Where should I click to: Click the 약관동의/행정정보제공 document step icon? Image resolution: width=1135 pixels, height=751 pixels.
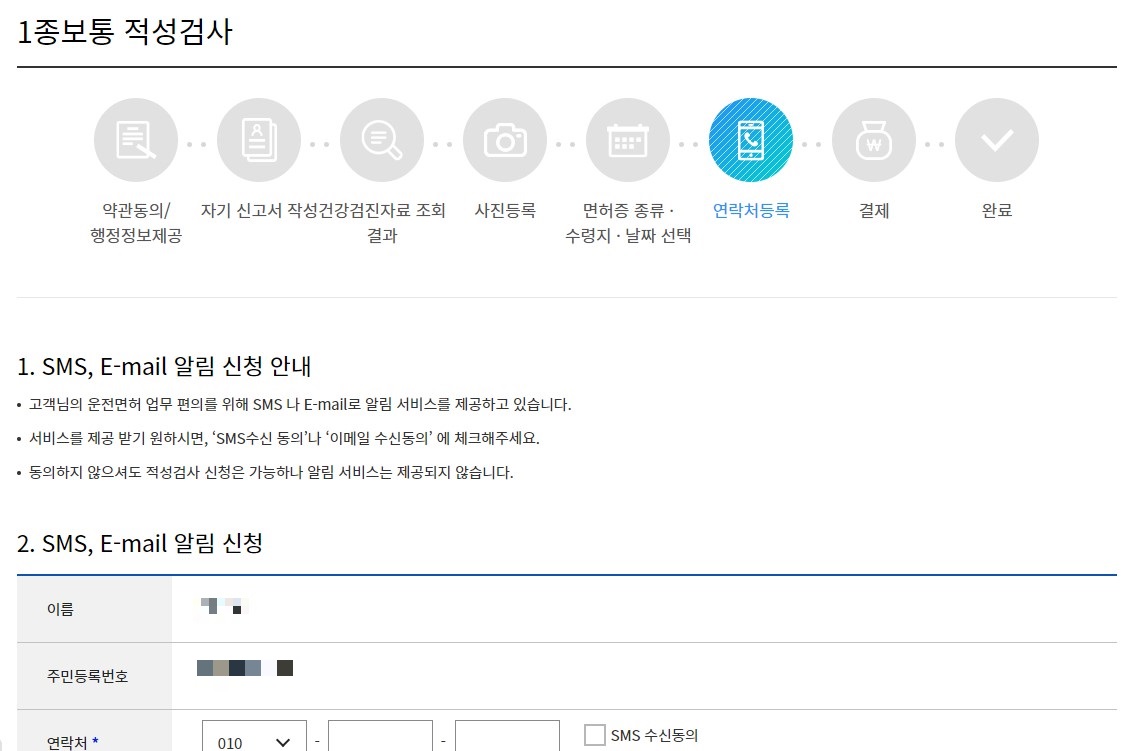tap(135, 140)
